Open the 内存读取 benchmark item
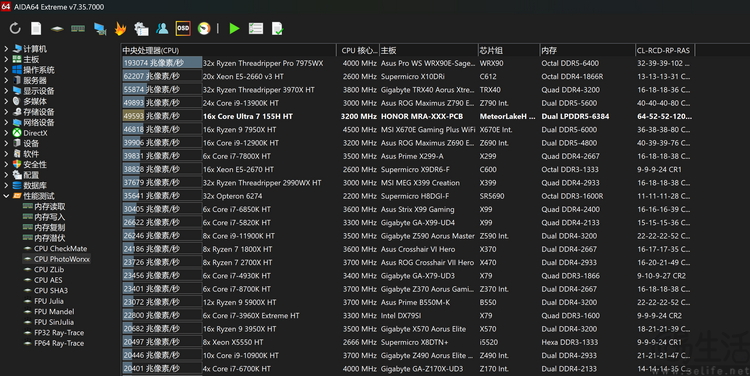This screenshot has width=750, height=376. click(44, 207)
